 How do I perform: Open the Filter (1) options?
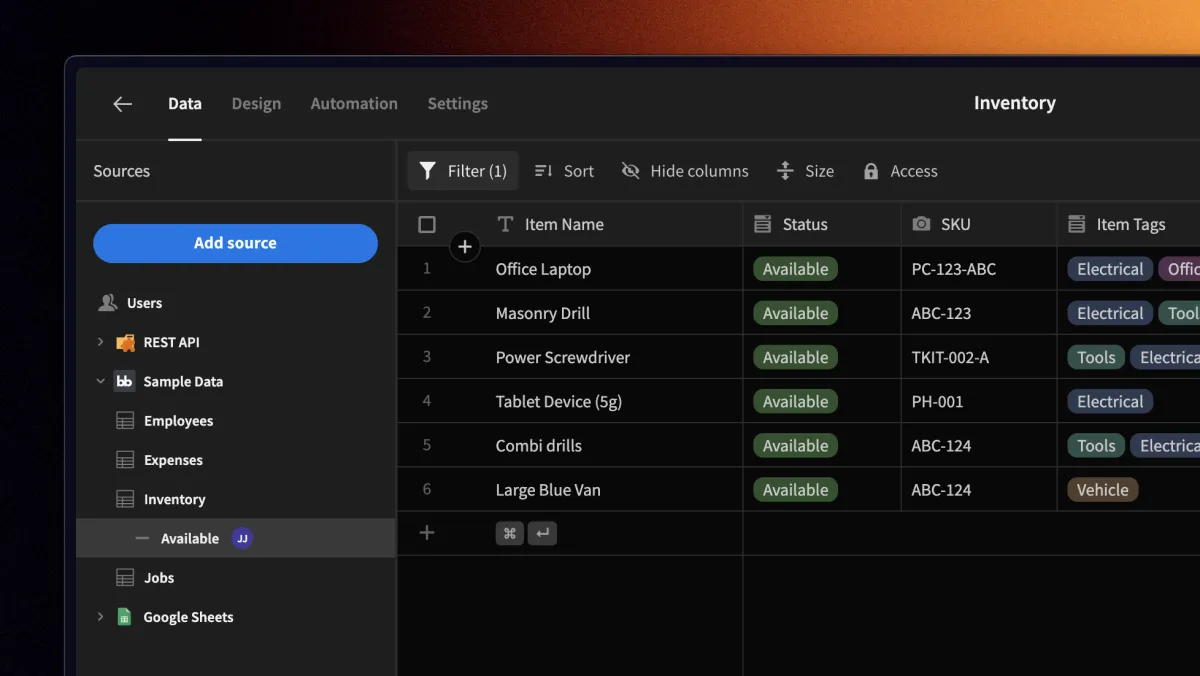(x=463, y=171)
